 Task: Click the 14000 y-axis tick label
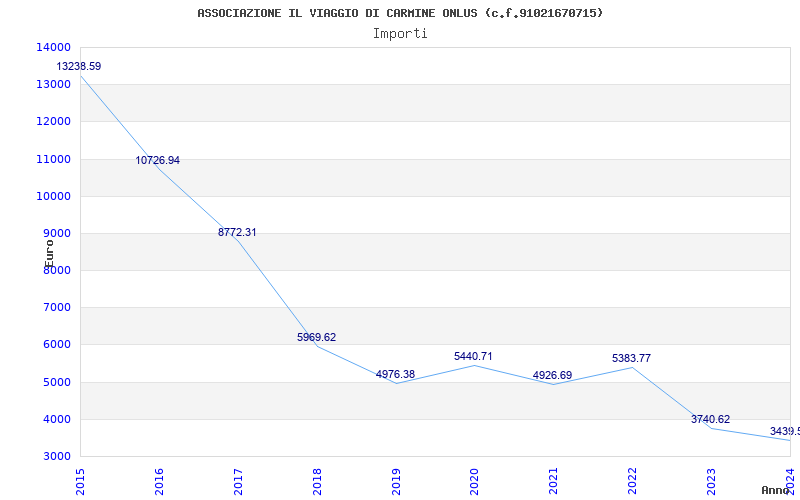(53, 47)
